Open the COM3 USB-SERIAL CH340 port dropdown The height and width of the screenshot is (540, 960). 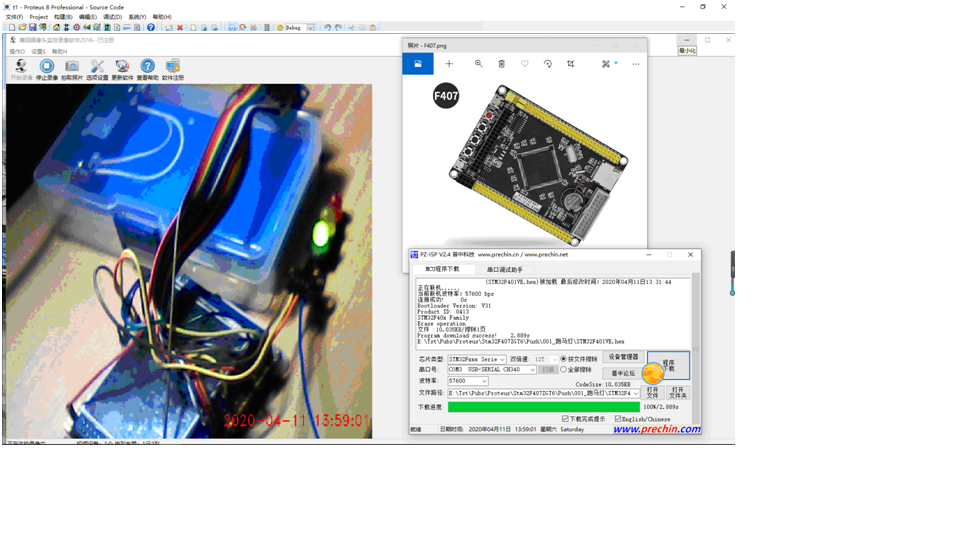[532, 370]
